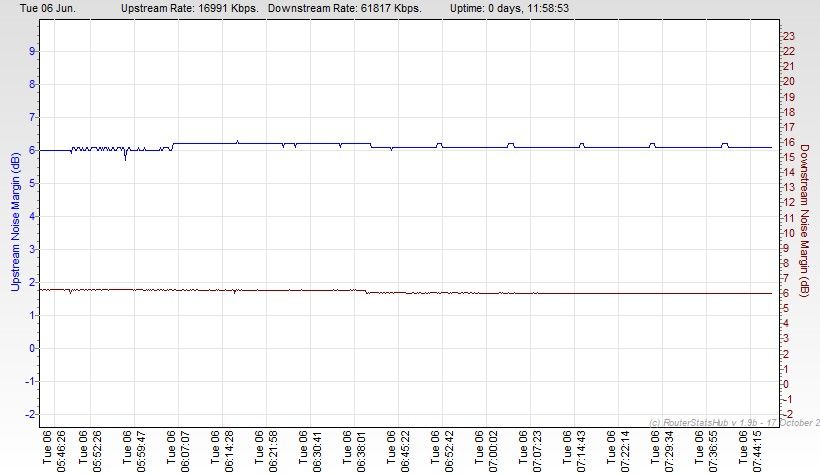This screenshot has height=475, width=820.
Task: Click the upstream axis value 3
Action: tap(32, 249)
